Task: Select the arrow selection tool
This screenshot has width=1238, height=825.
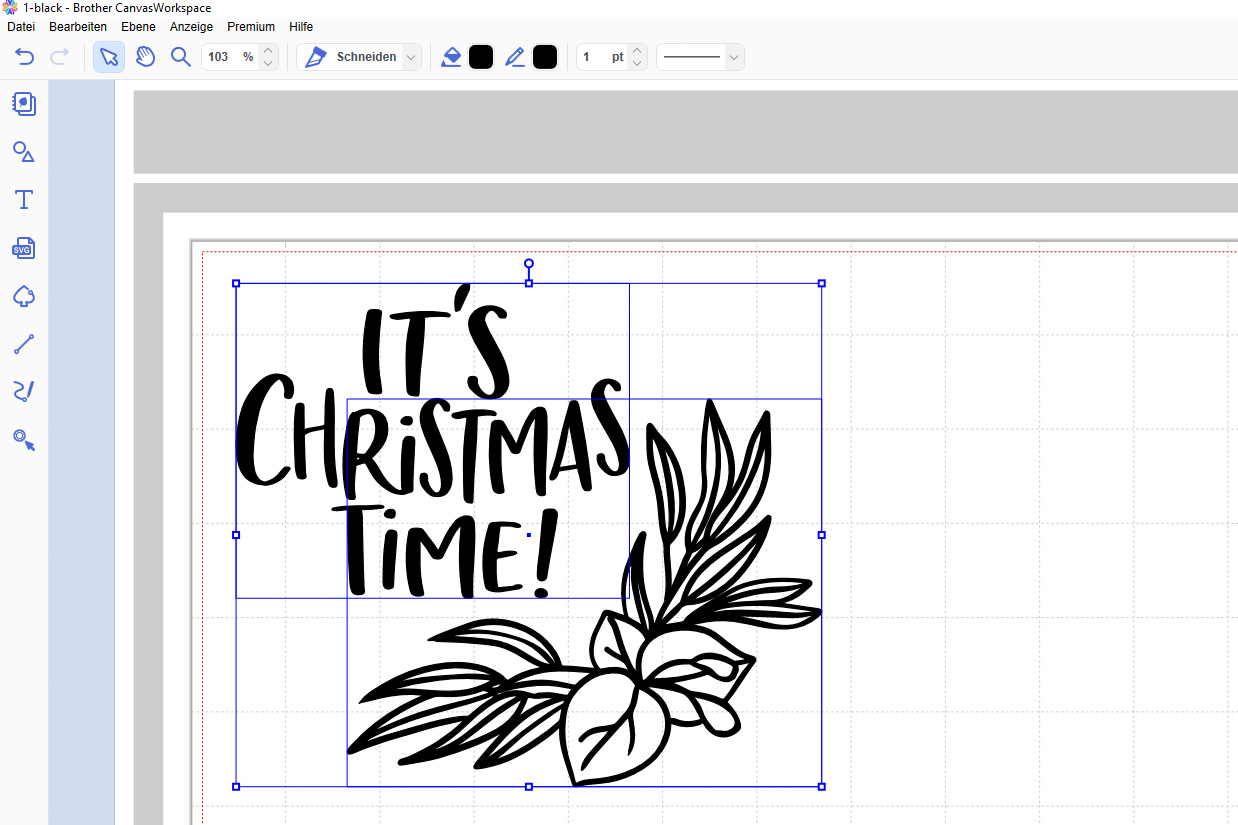Action: (x=109, y=57)
